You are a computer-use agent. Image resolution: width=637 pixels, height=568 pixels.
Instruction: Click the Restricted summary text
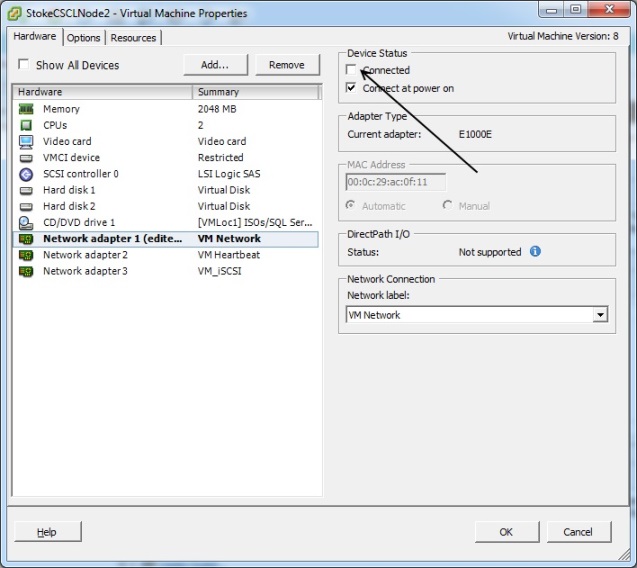(221, 158)
